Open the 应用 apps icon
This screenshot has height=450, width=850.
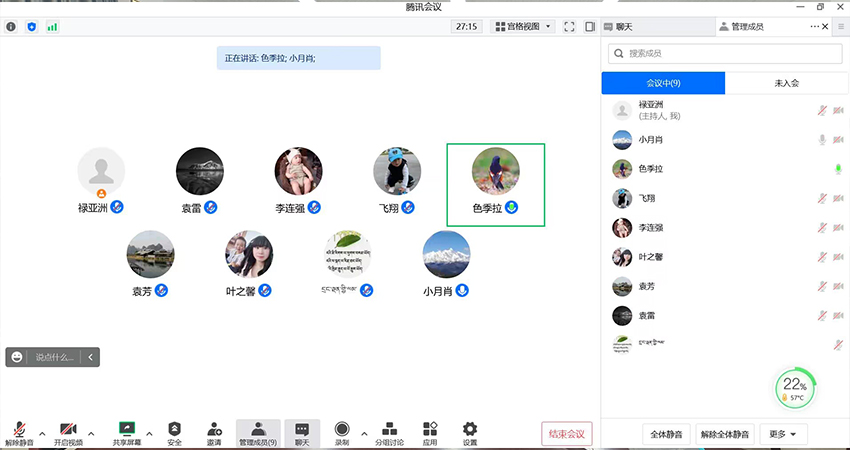click(x=430, y=428)
